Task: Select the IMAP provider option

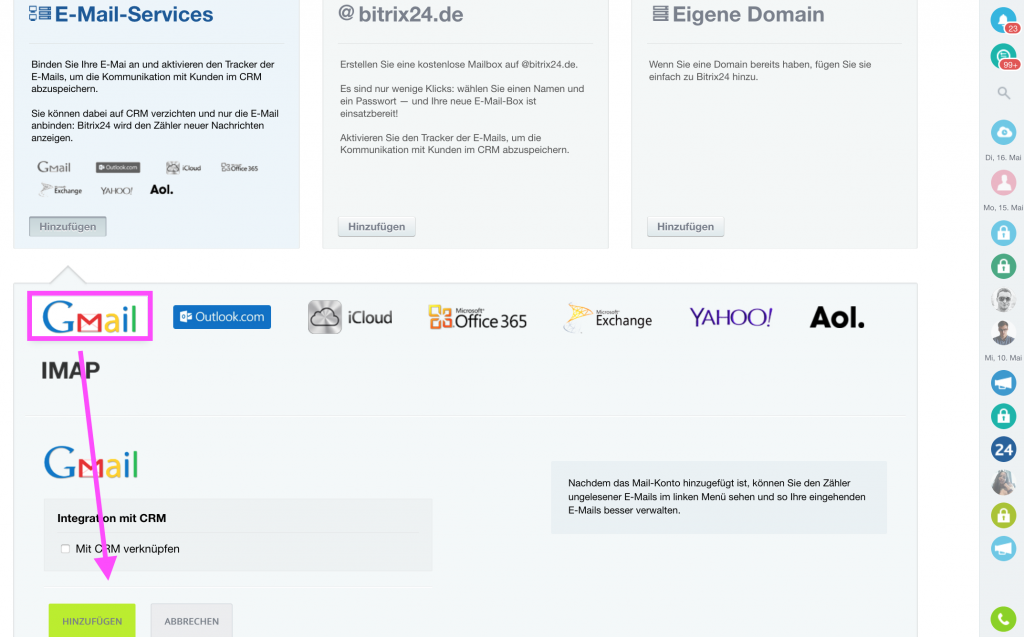Action: pos(71,370)
